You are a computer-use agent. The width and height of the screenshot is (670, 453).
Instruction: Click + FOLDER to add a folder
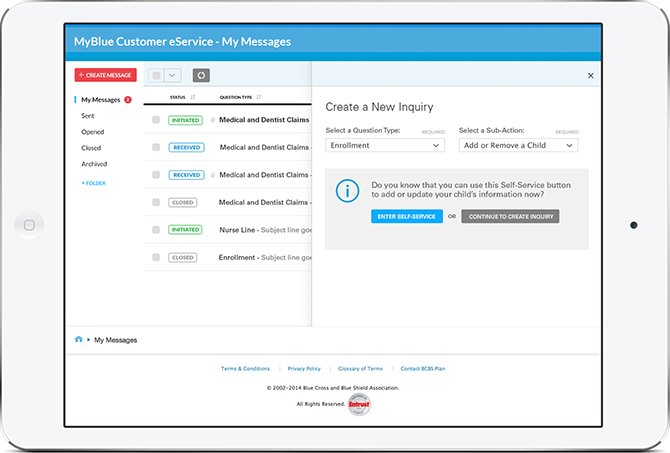pyautogui.click(x=94, y=183)
